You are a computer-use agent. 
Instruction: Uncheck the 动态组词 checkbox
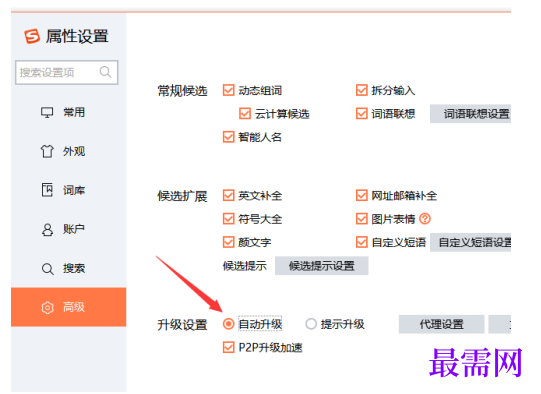[x=228, y=90]
